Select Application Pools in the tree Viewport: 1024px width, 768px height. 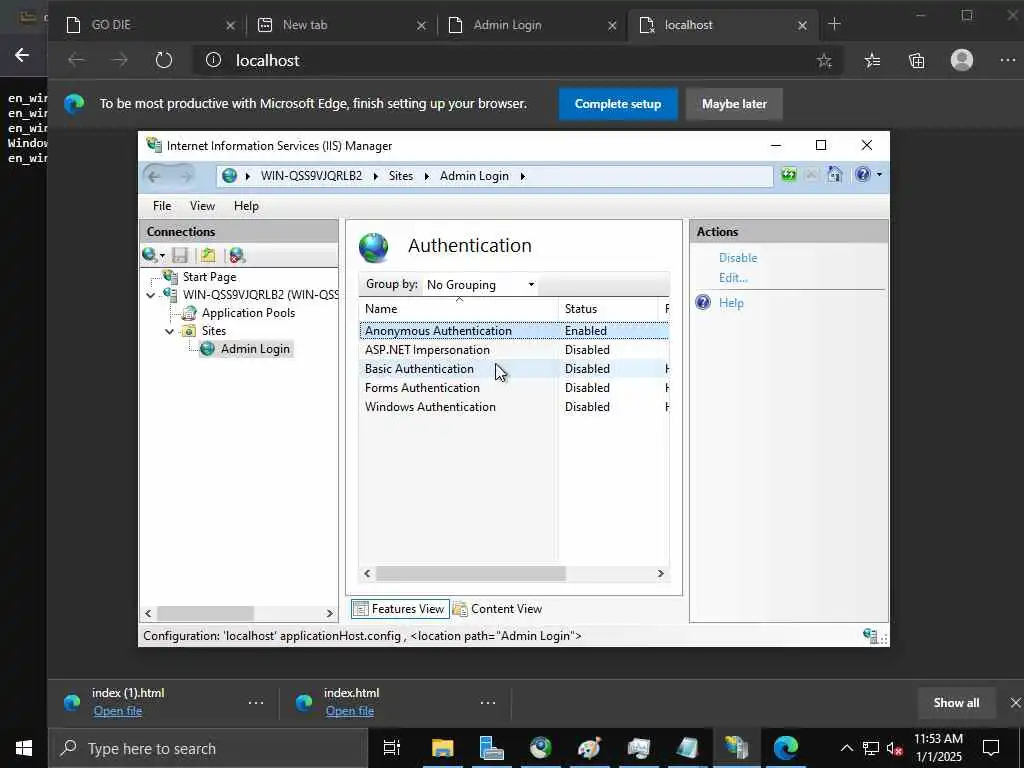[x=248, y=313]
